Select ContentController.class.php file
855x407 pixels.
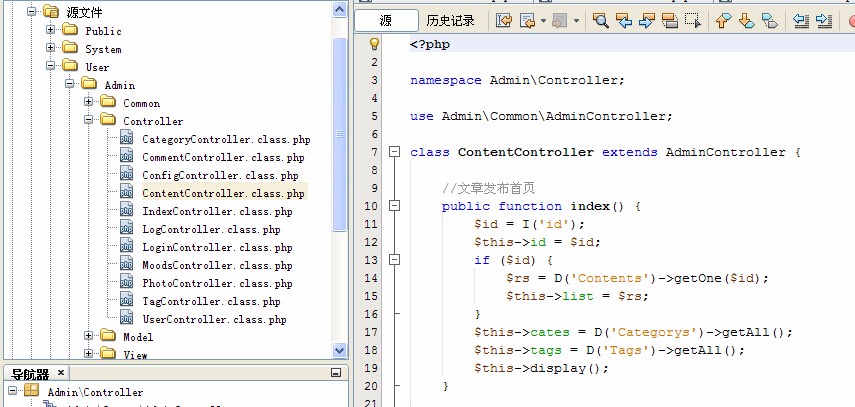[223, 193]
